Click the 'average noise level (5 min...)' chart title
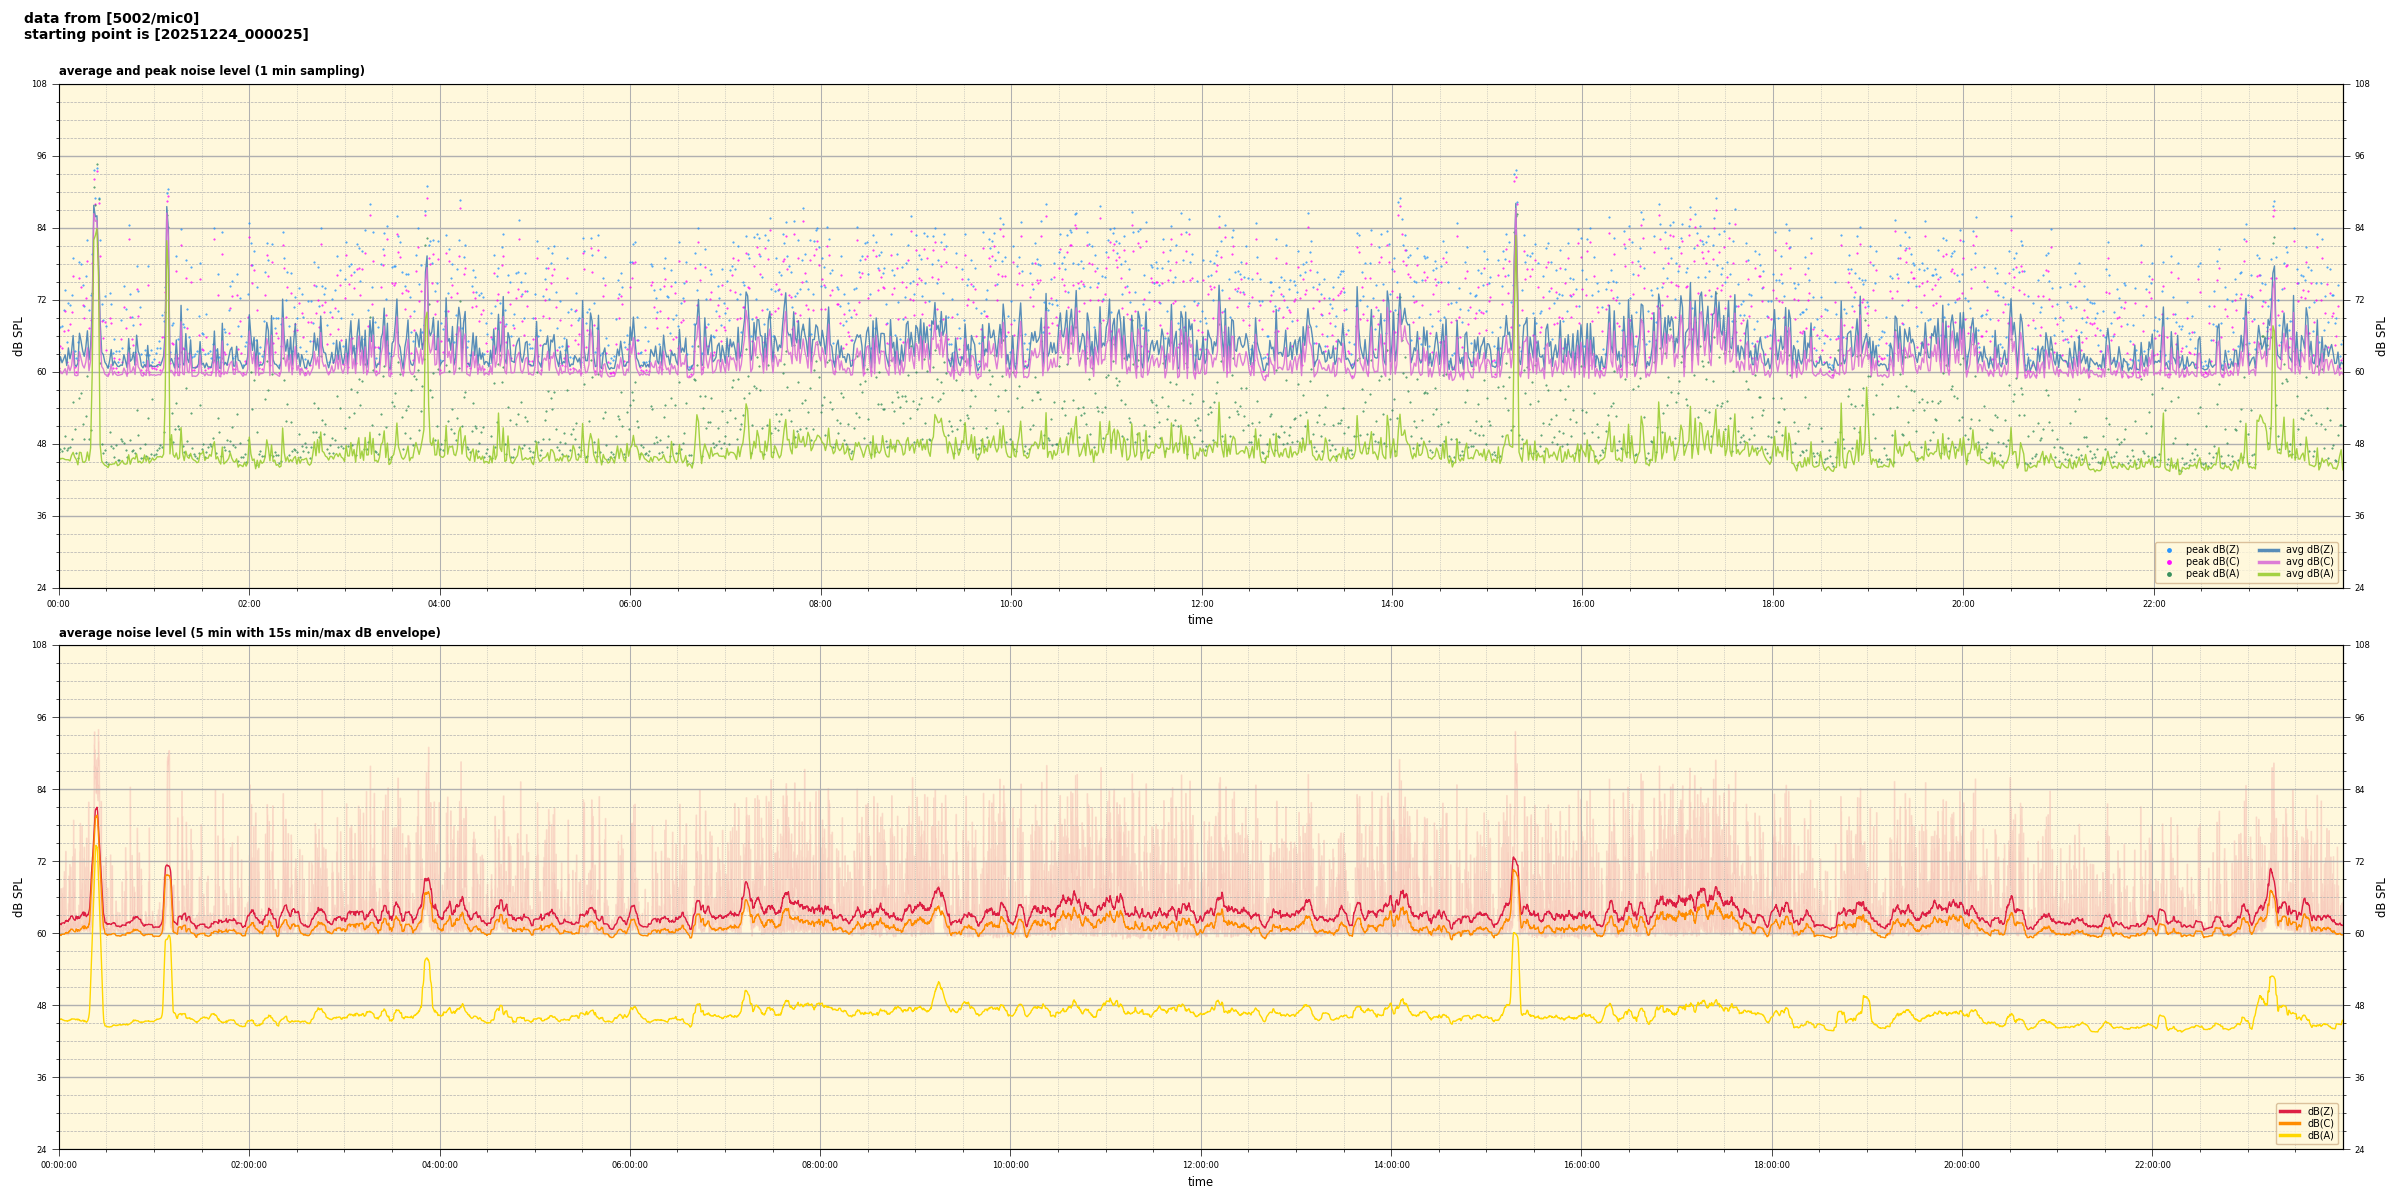 click(x=249, y=633)
